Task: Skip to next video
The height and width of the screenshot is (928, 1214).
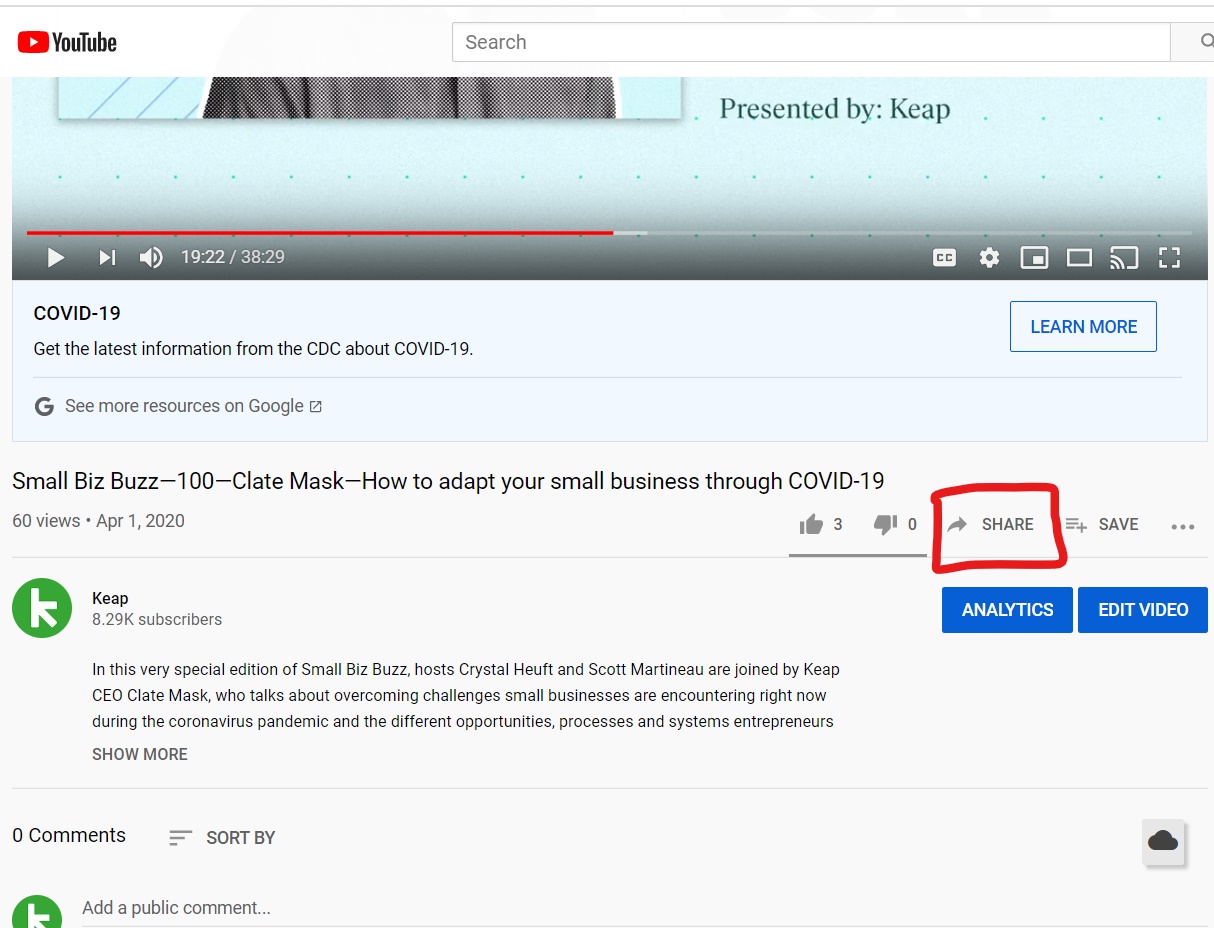Action: tap(107, 257)
